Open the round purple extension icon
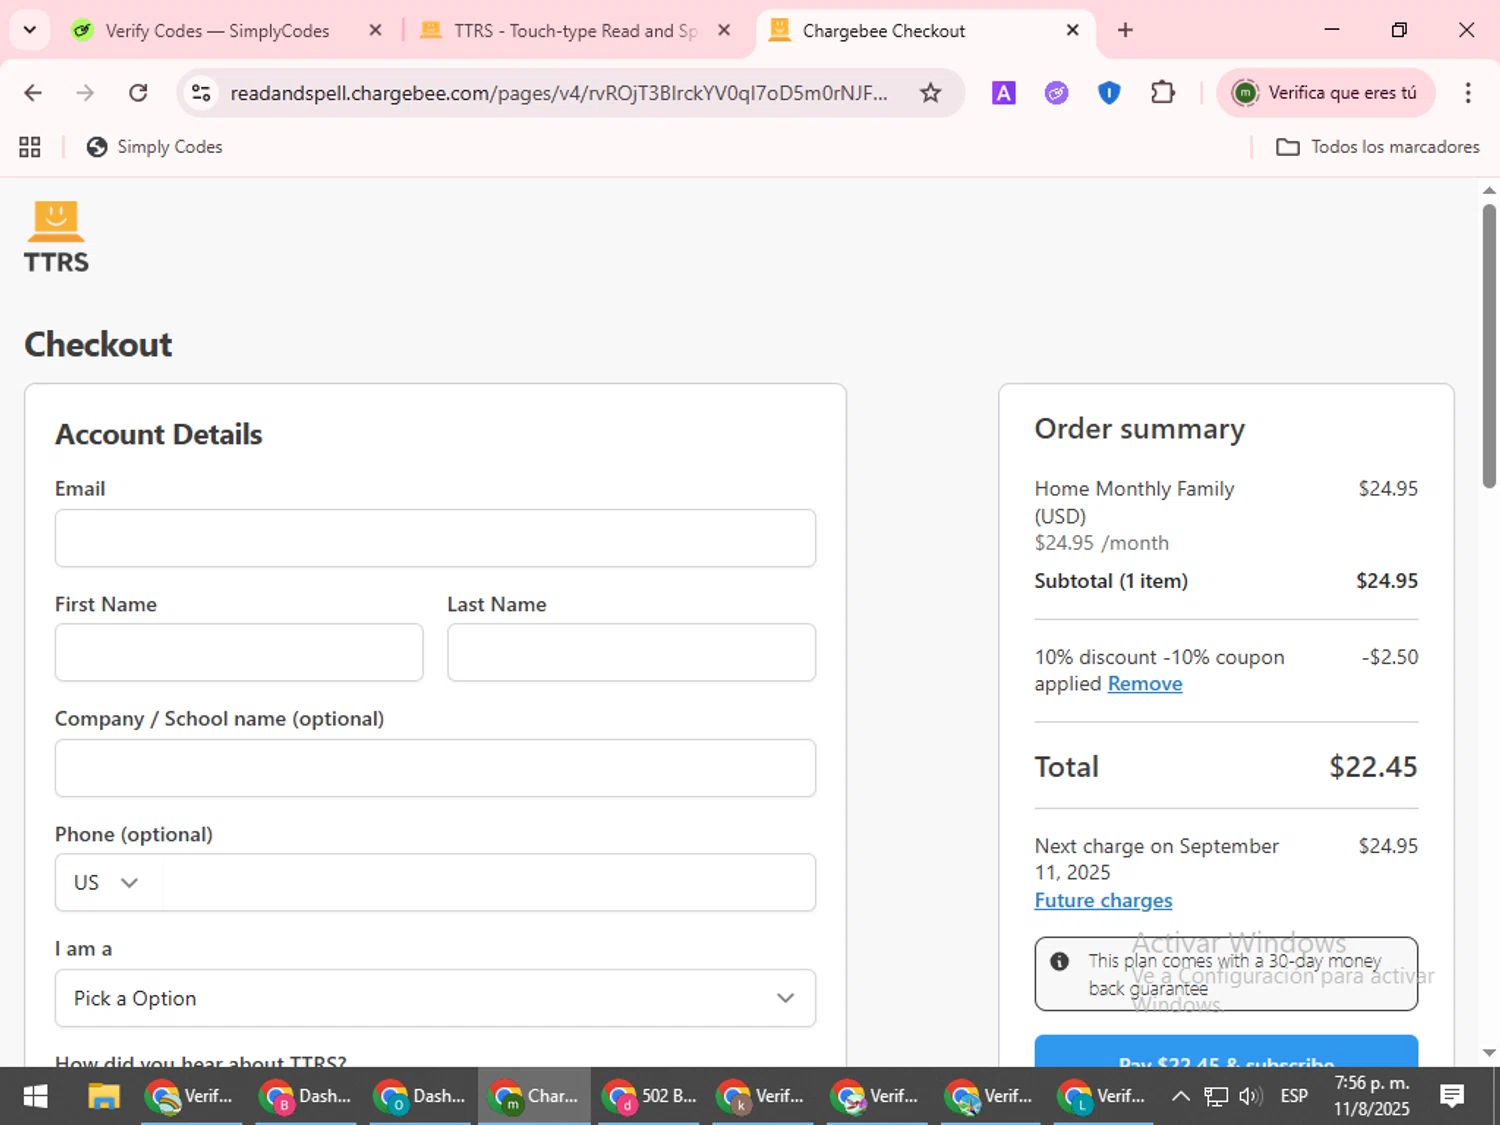 pos(1056,93)
